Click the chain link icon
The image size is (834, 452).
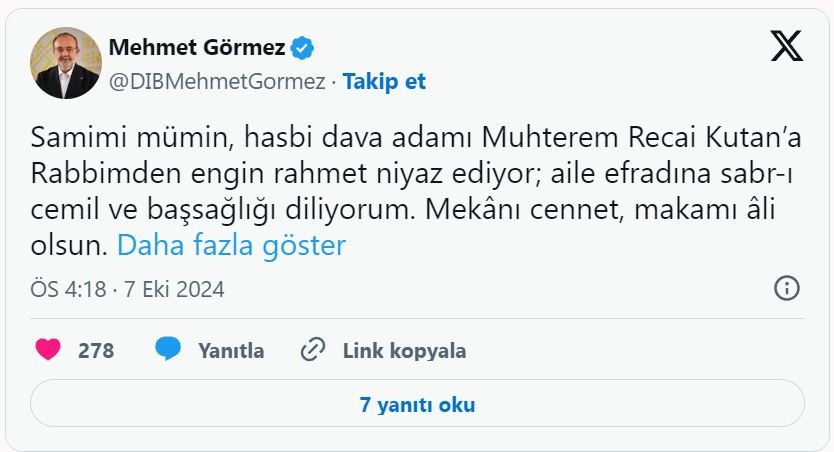[x=313, y=350]
